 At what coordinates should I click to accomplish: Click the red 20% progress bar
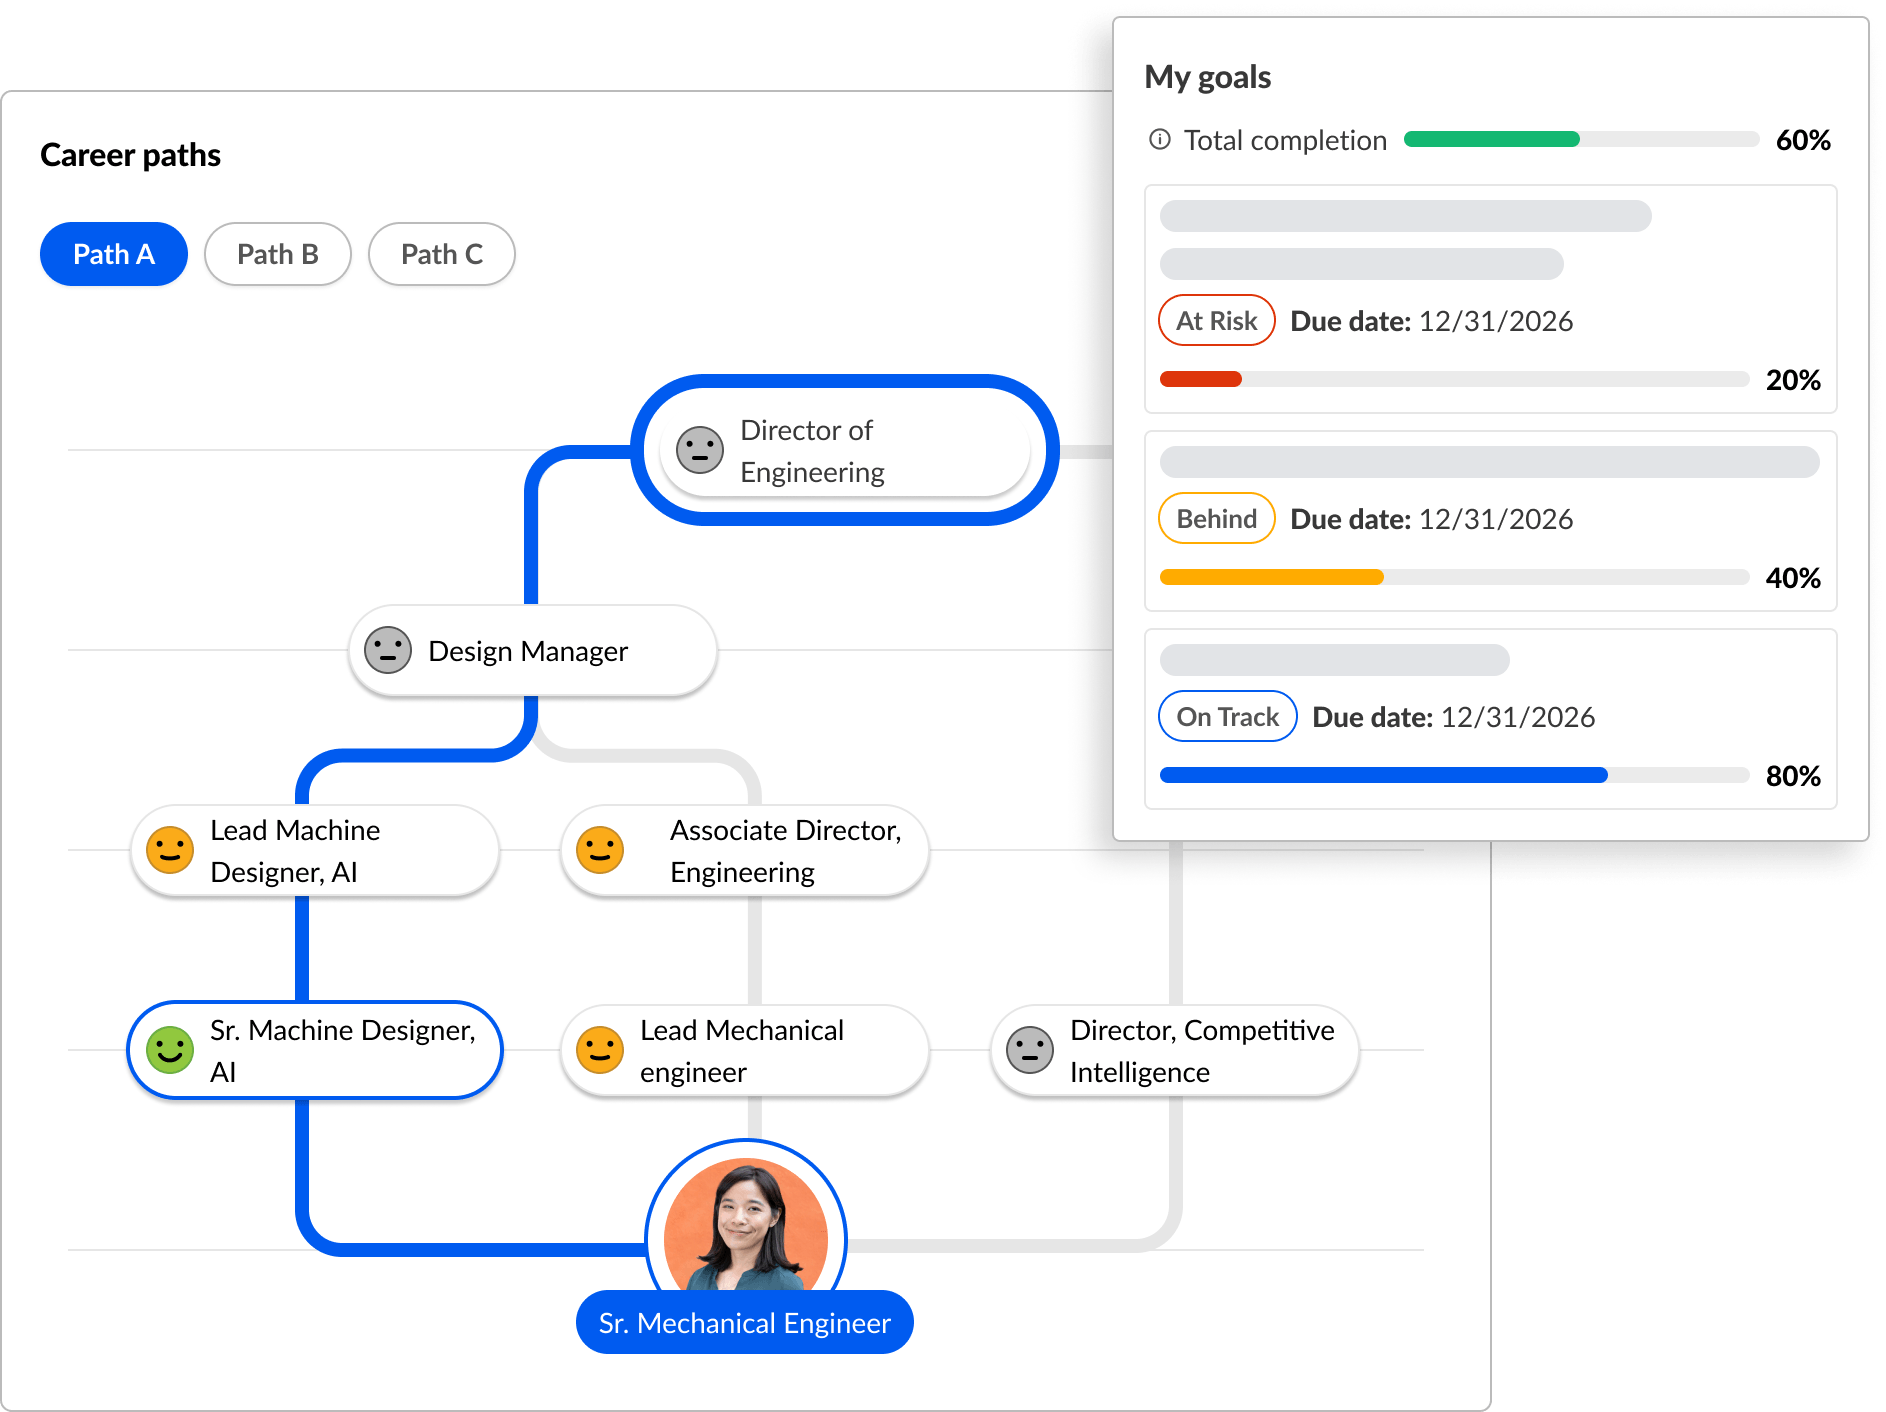click(x=1454, y=379)
